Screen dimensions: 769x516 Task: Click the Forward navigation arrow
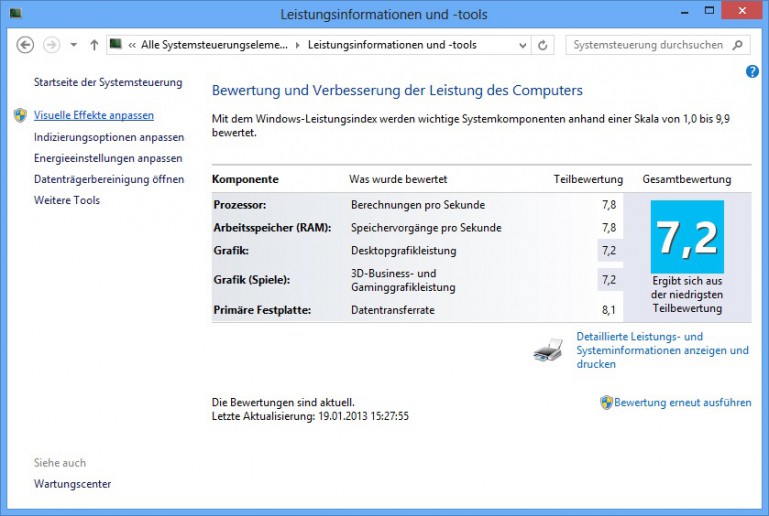pyautogui.click(x=51, y=45)
